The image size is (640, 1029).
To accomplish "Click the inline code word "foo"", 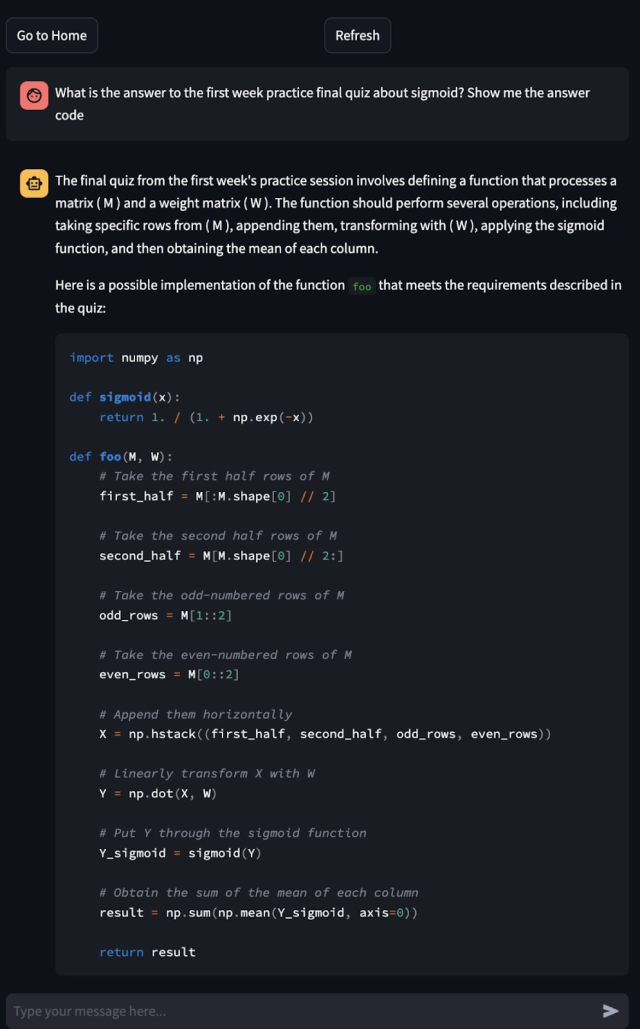I will (x=361, y=286).
